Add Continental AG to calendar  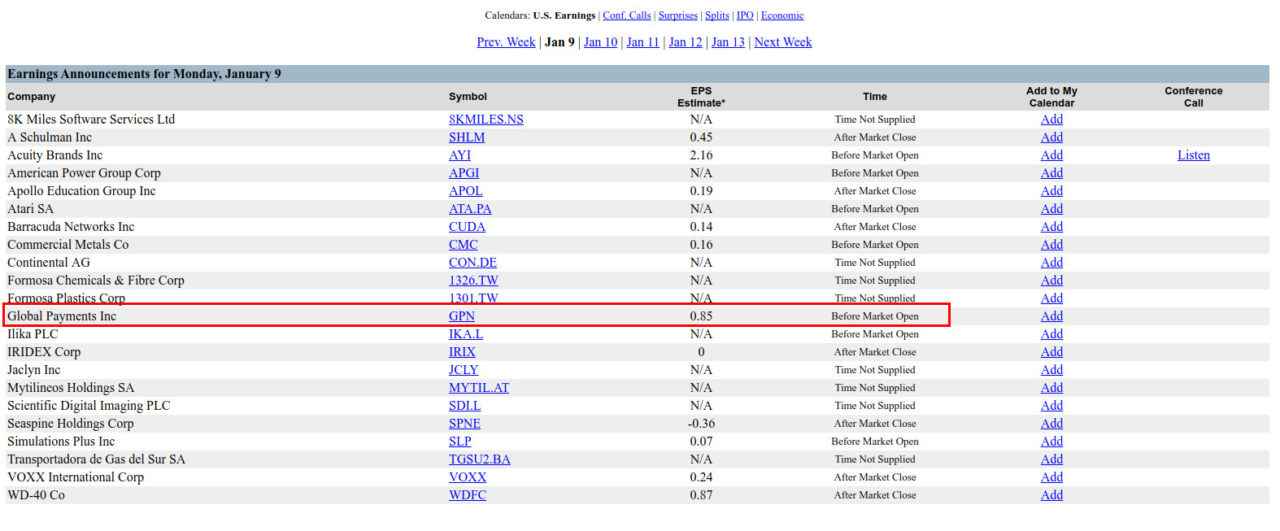(x=1052, y=263)
